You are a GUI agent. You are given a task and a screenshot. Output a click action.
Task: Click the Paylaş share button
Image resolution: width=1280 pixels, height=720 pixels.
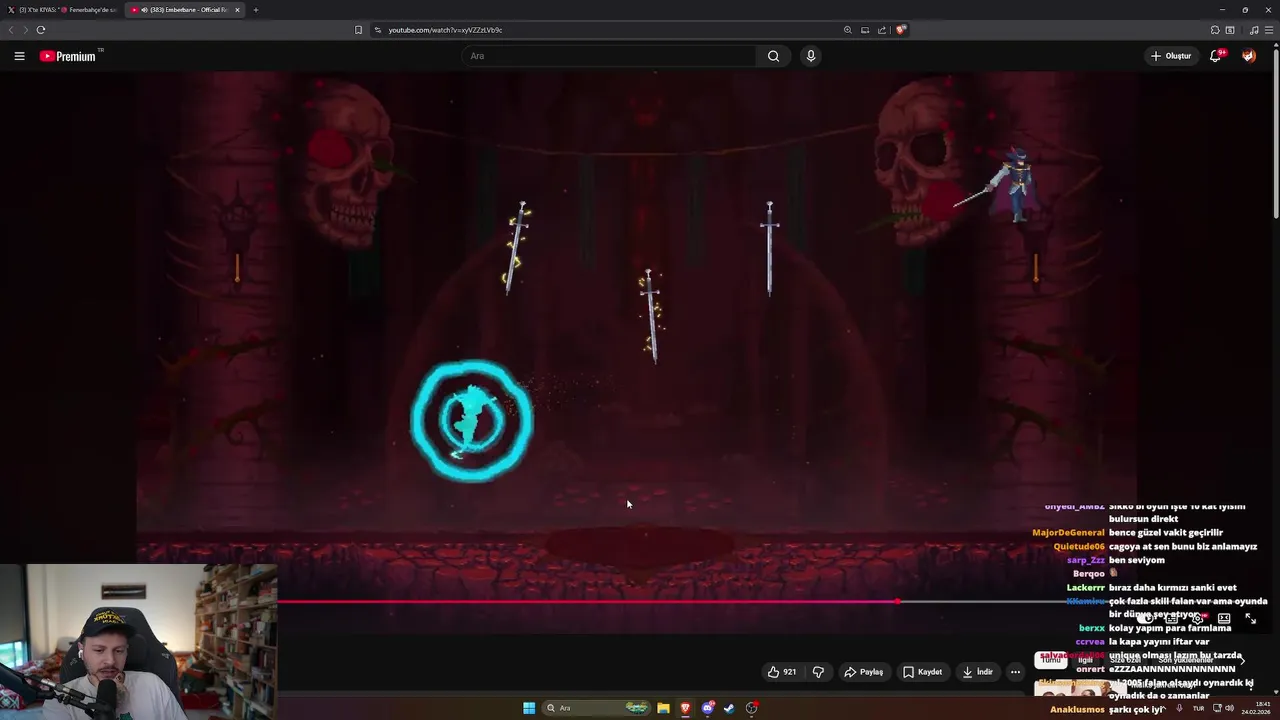click(x=864, y=672)
